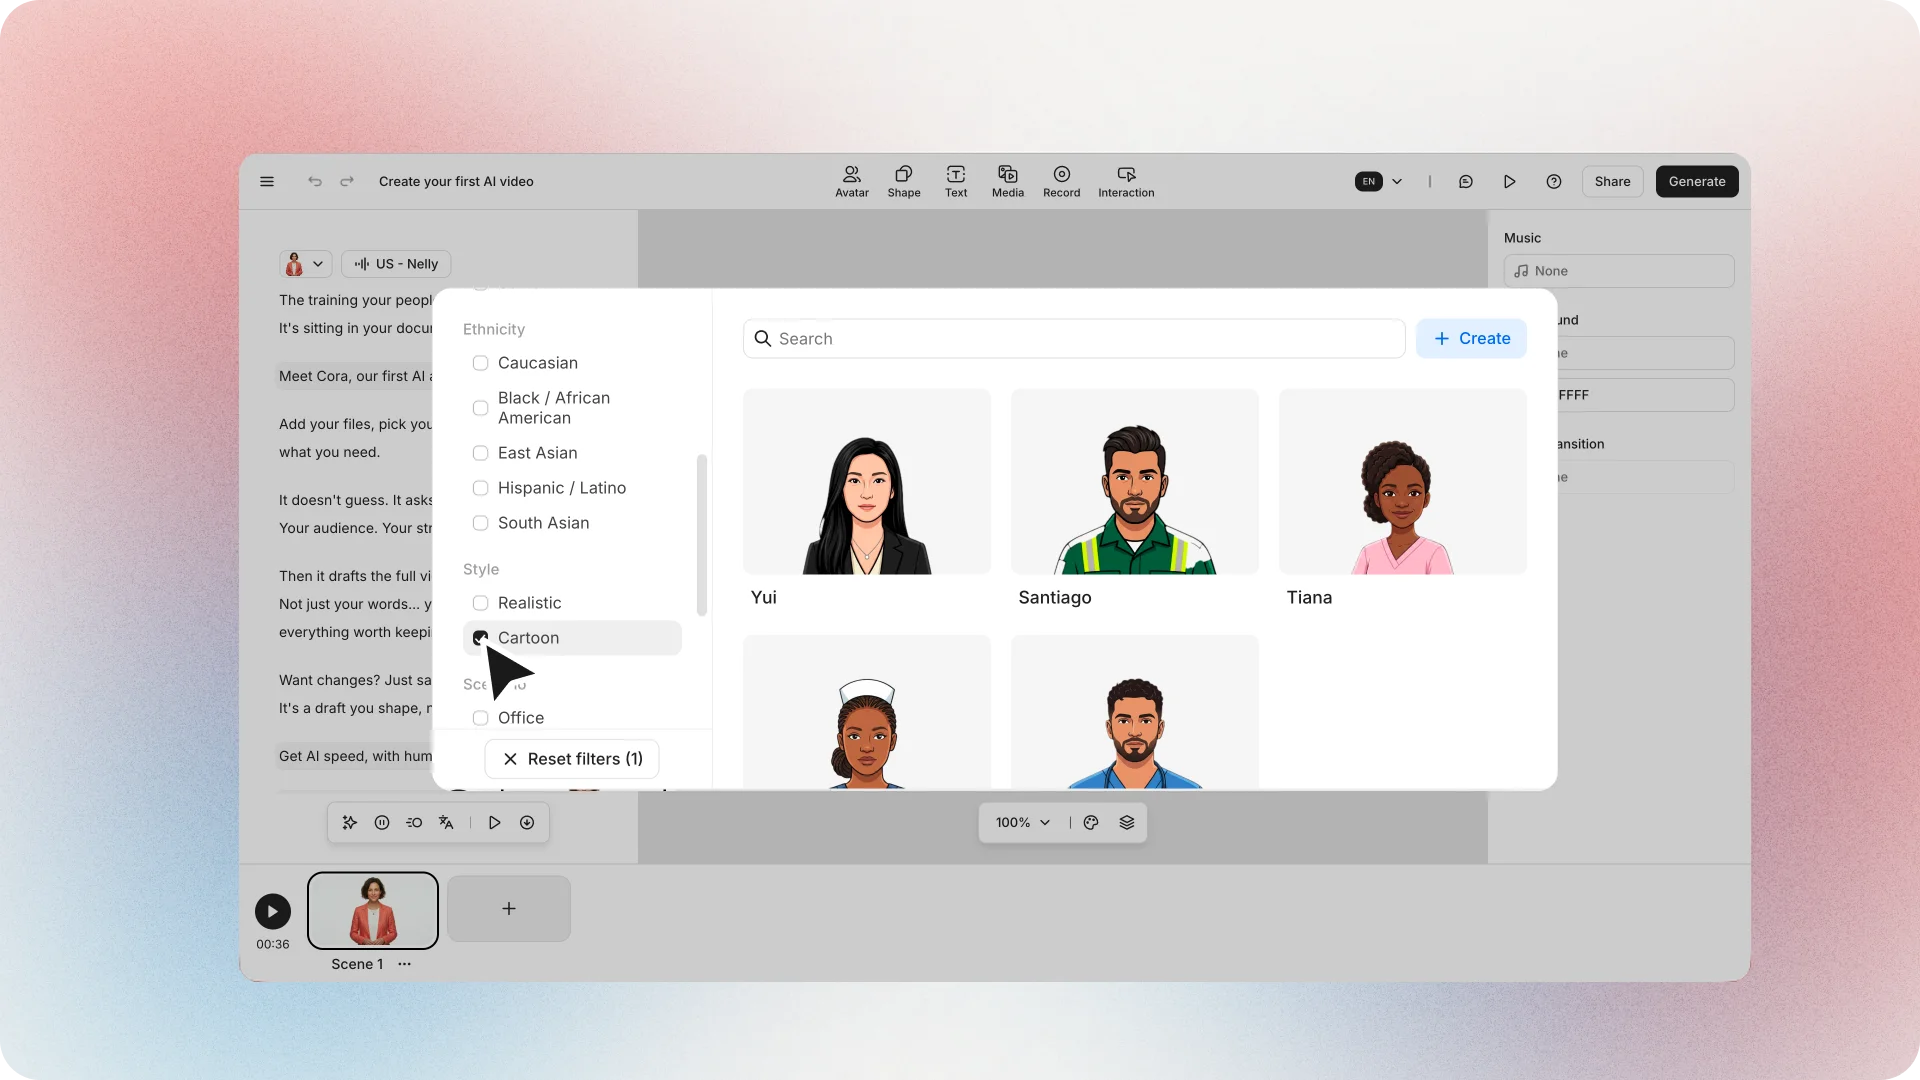
Task: Check the South Asian filter
Action: click(x=480, y=523)
